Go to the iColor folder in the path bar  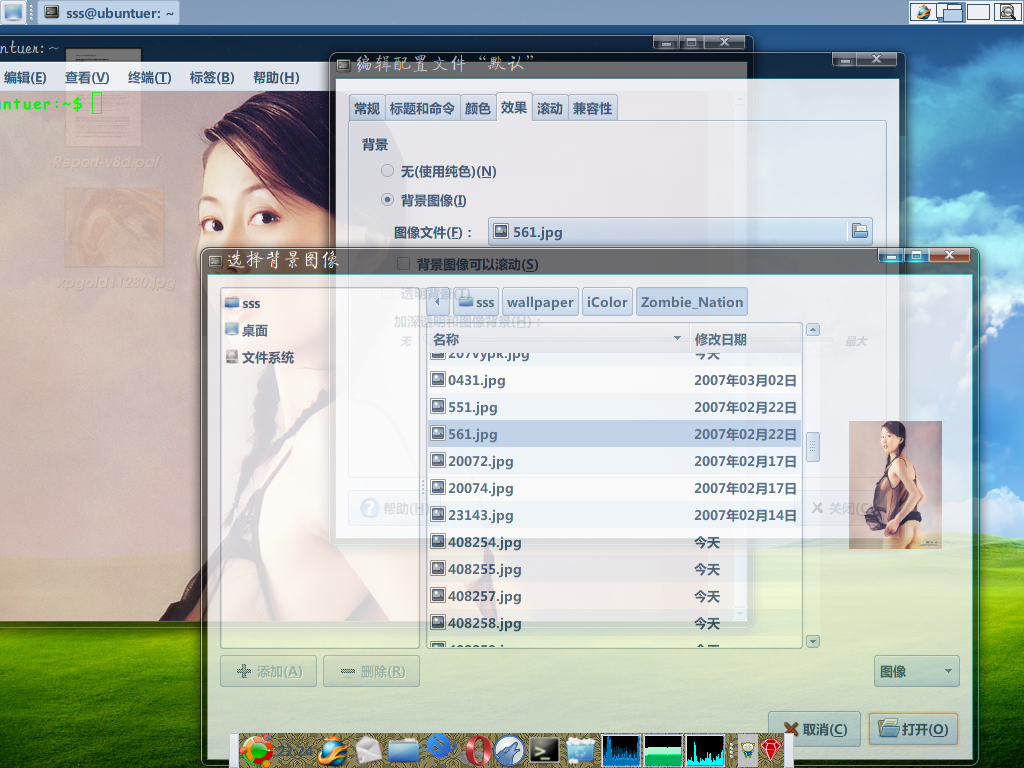pos(607,302)
